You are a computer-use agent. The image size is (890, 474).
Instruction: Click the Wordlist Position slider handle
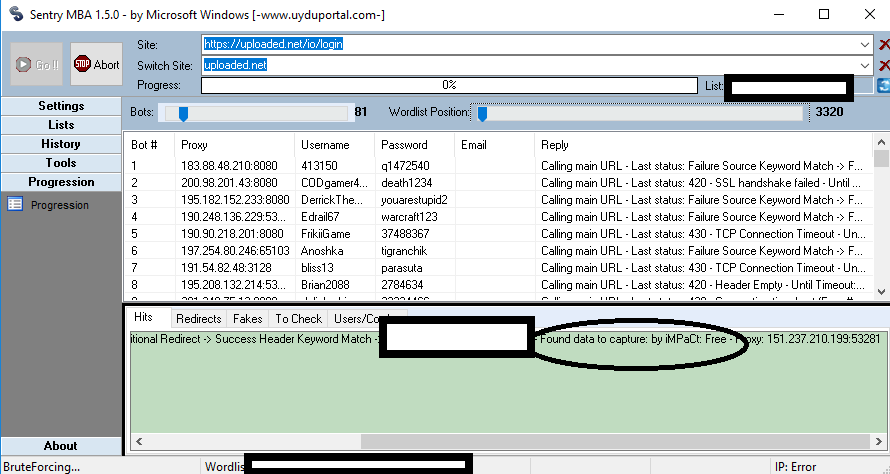482,113
